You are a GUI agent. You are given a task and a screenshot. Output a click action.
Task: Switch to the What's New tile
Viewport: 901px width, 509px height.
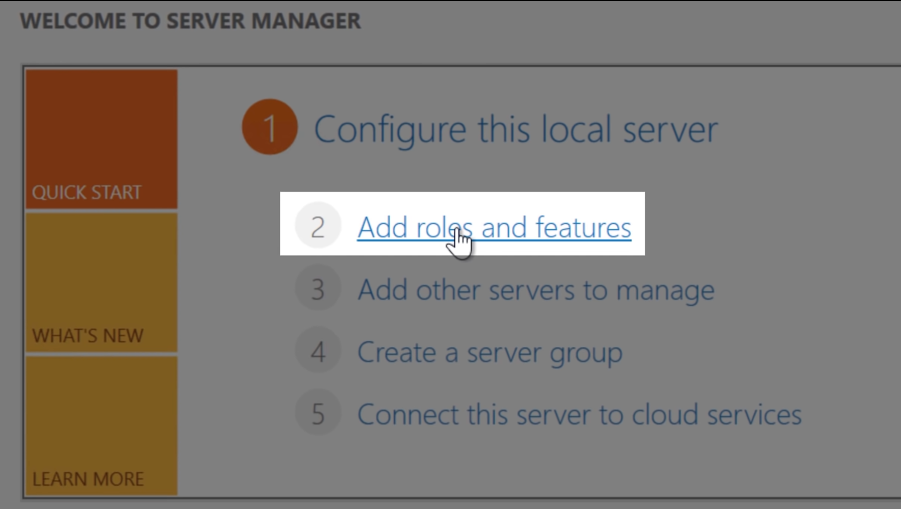(x=101, y=283)
